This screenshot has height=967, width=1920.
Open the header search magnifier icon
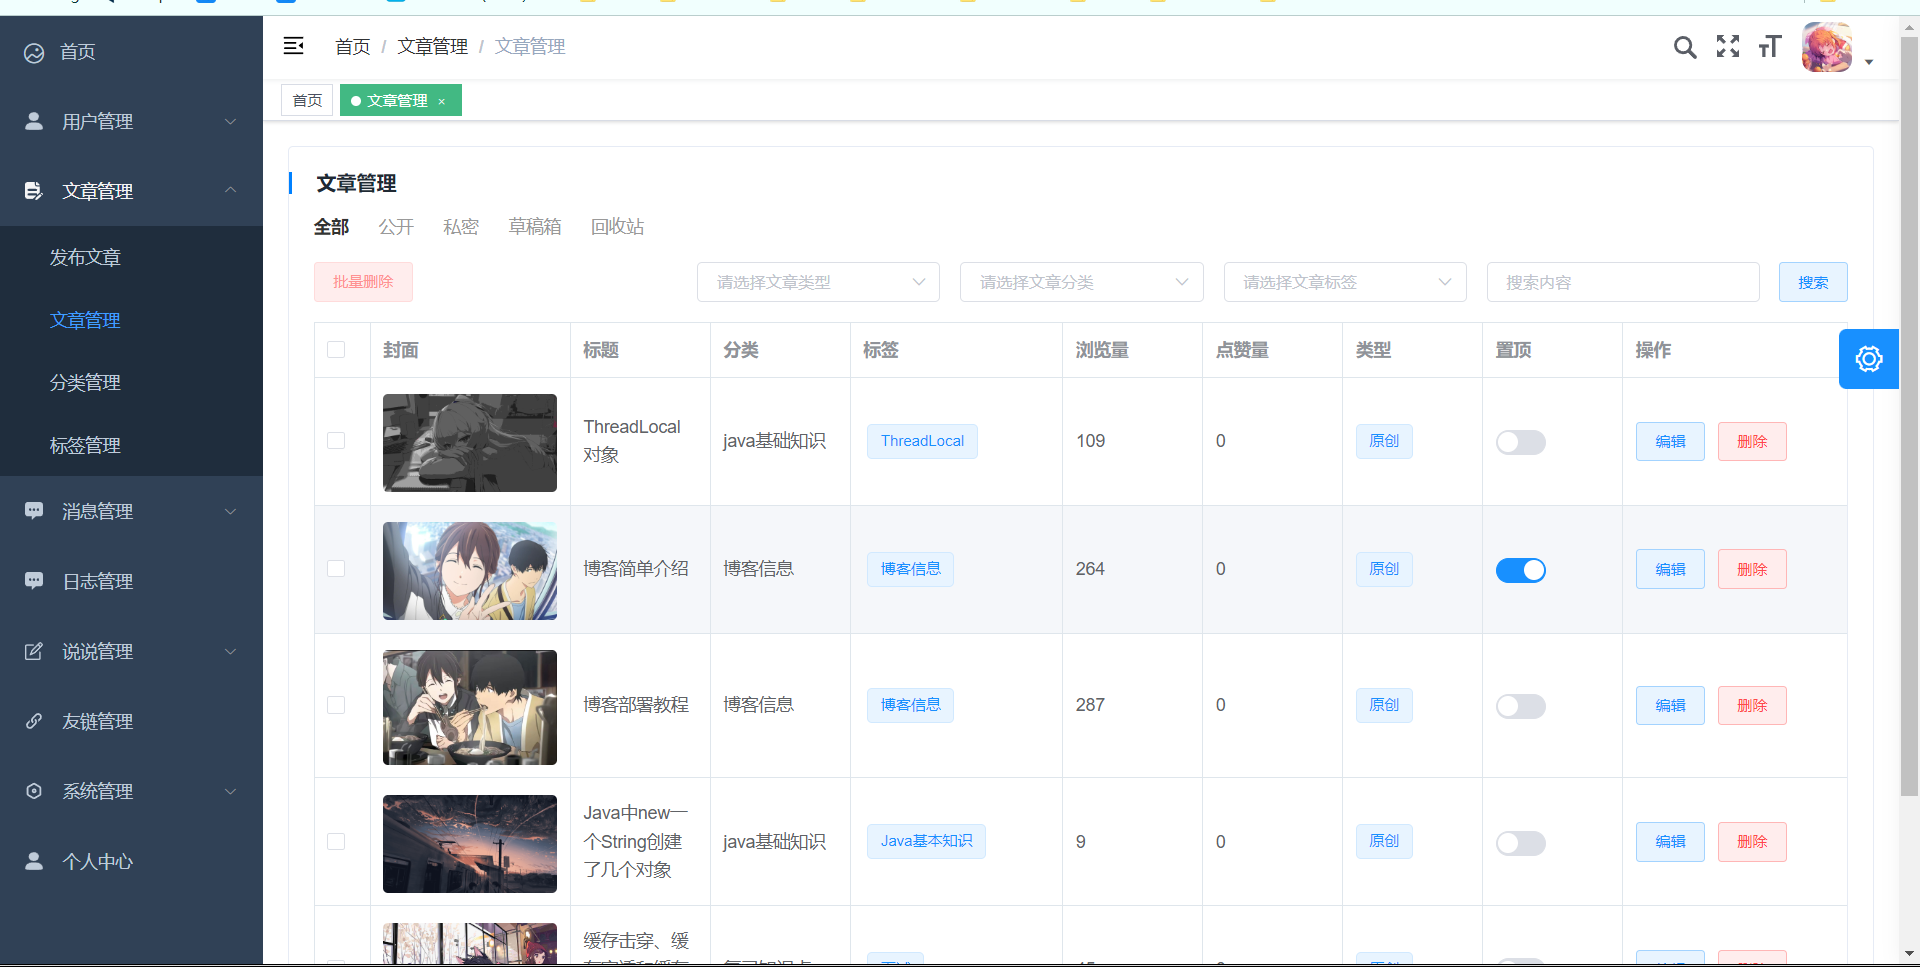point(1685,47)
